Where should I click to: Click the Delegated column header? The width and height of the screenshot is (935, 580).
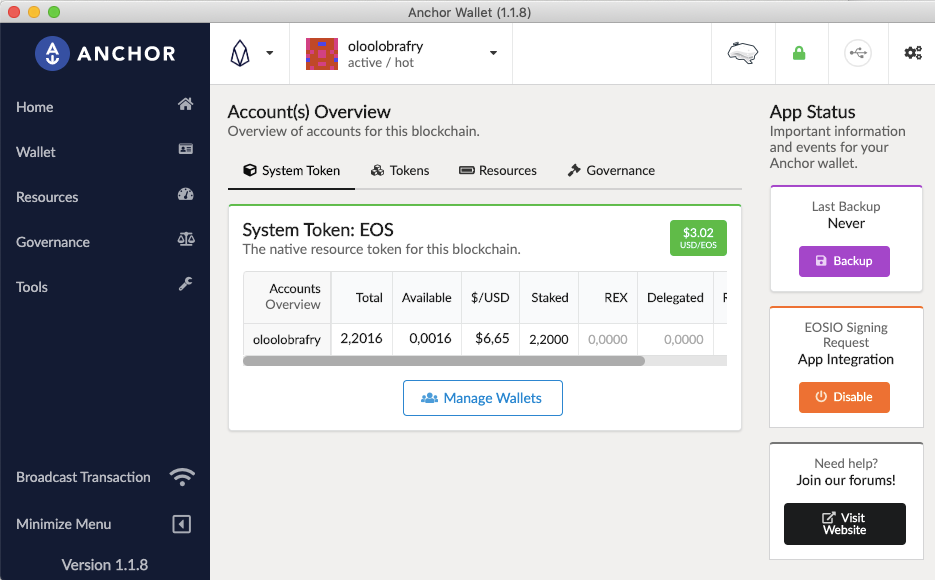(675, 297)
